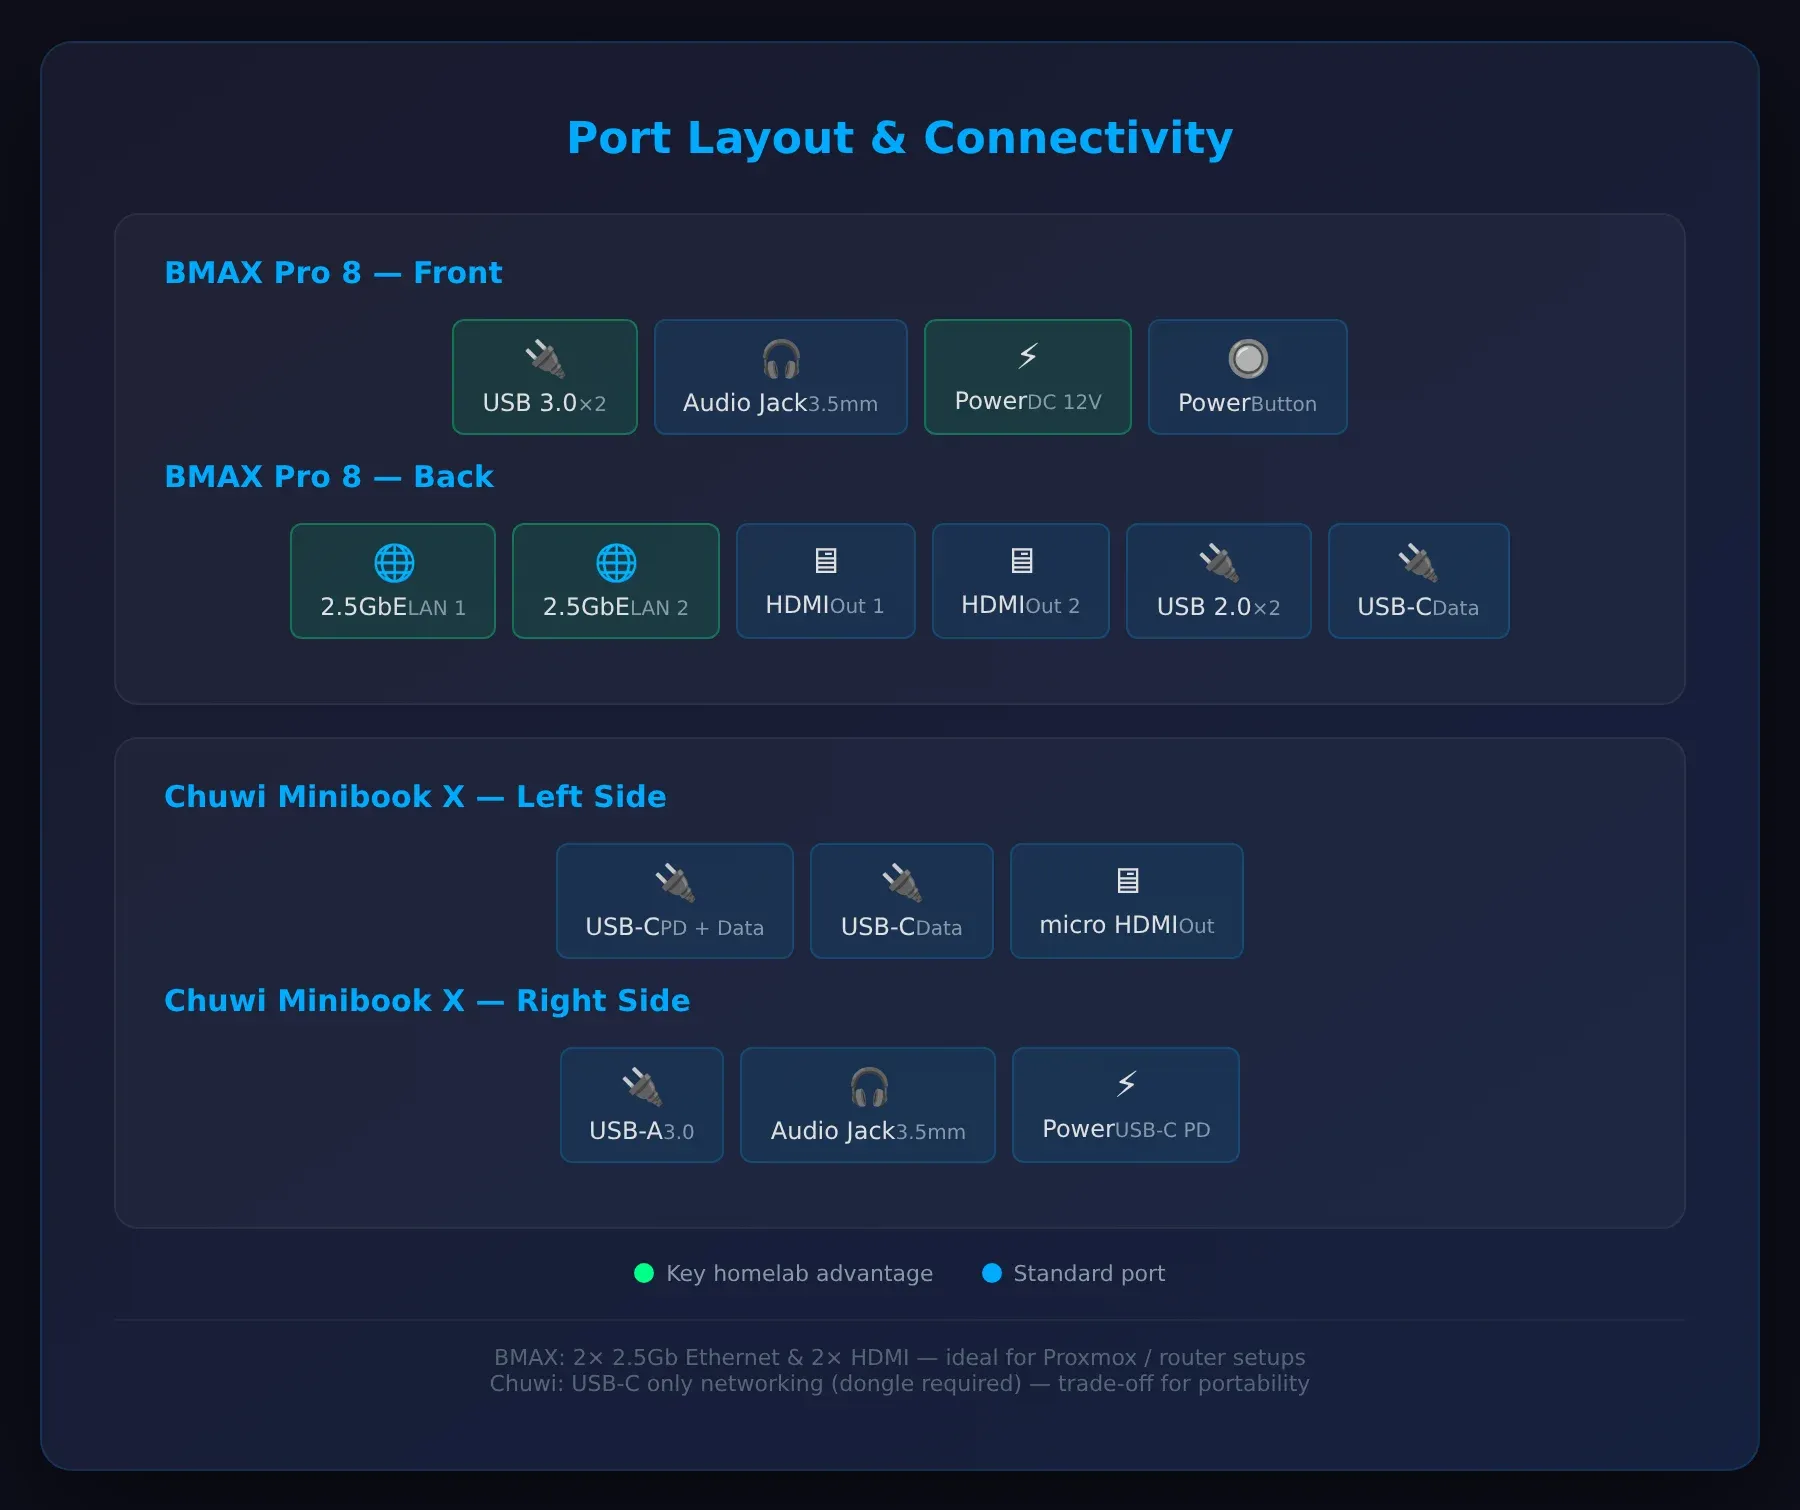Select the USB-C PD + Data label
The width and height of the screenshot is (1800, 1510).
point(675,927)
